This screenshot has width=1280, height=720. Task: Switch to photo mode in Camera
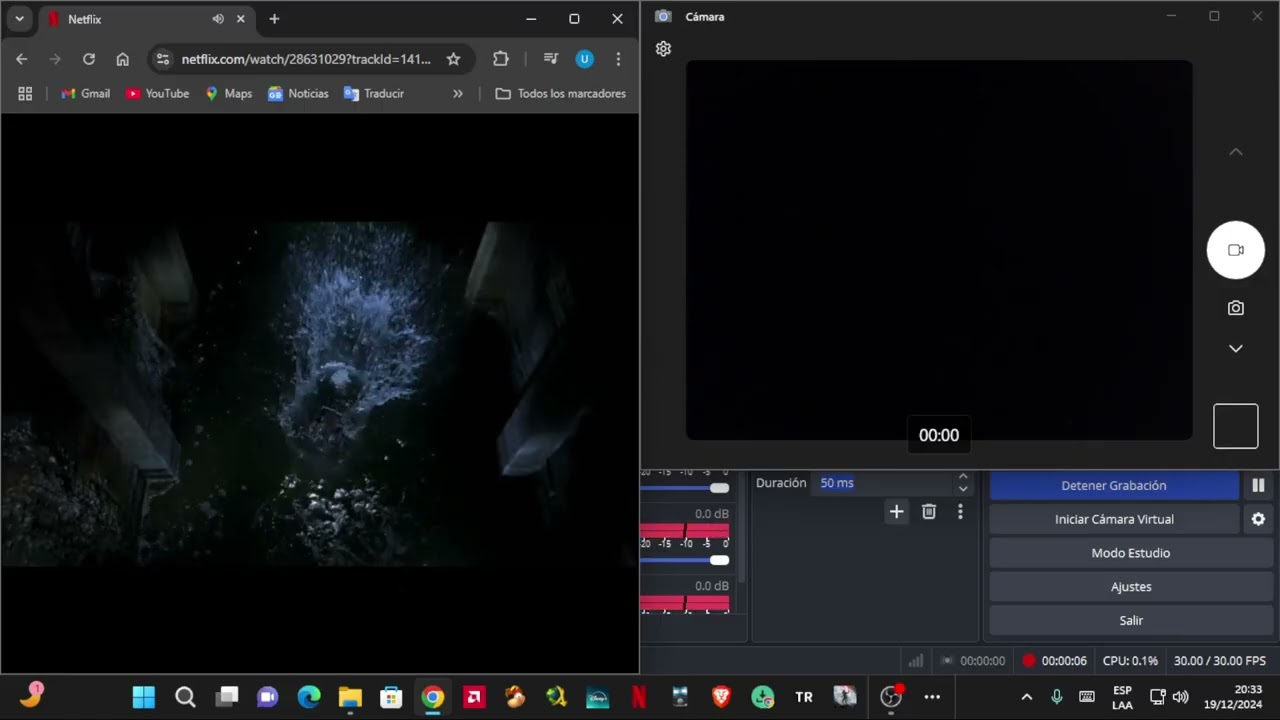tap(1236, 308)
